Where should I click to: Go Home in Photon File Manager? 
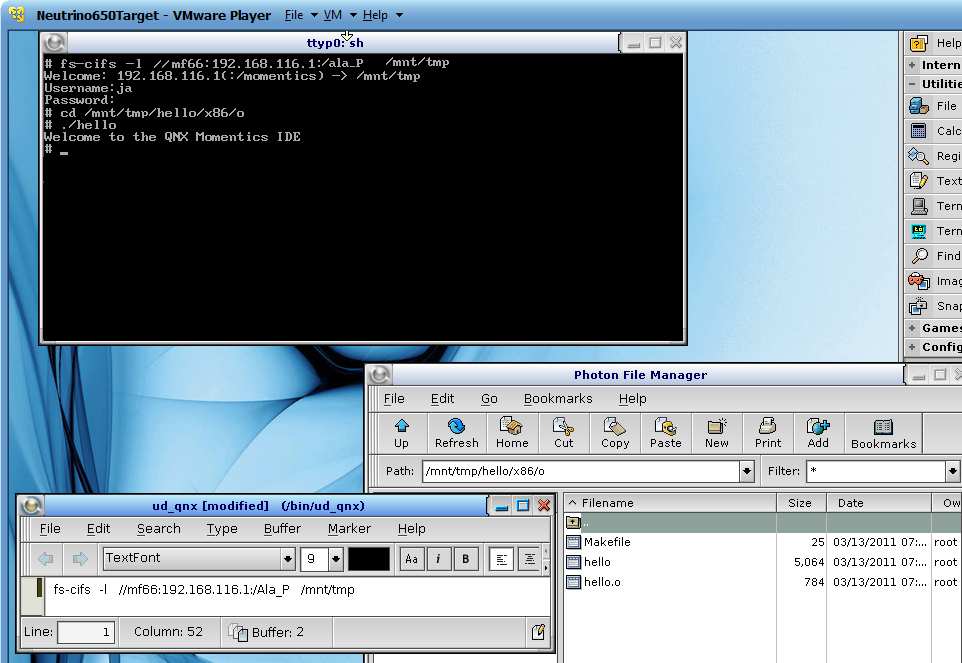[511, 433]
